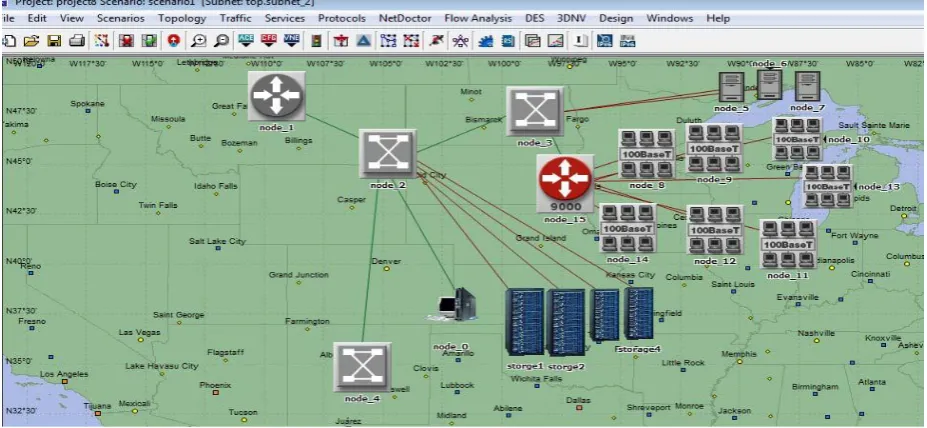Viewport: 927px width, 428px height.
Task: Select the node_2 switch icon
Action: (388, 154)
